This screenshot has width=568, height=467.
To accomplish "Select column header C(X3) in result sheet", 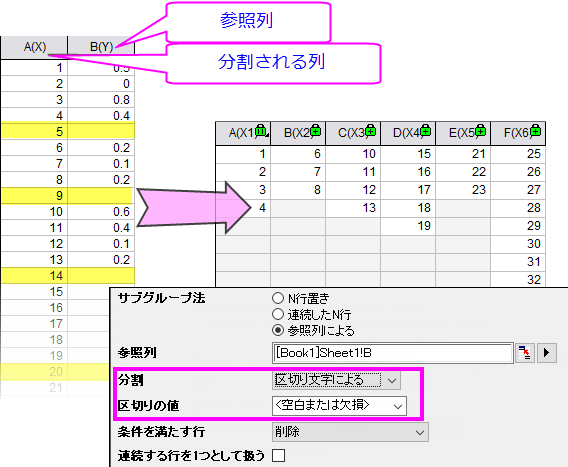I will pyautogui.click(x=353, y=133).
